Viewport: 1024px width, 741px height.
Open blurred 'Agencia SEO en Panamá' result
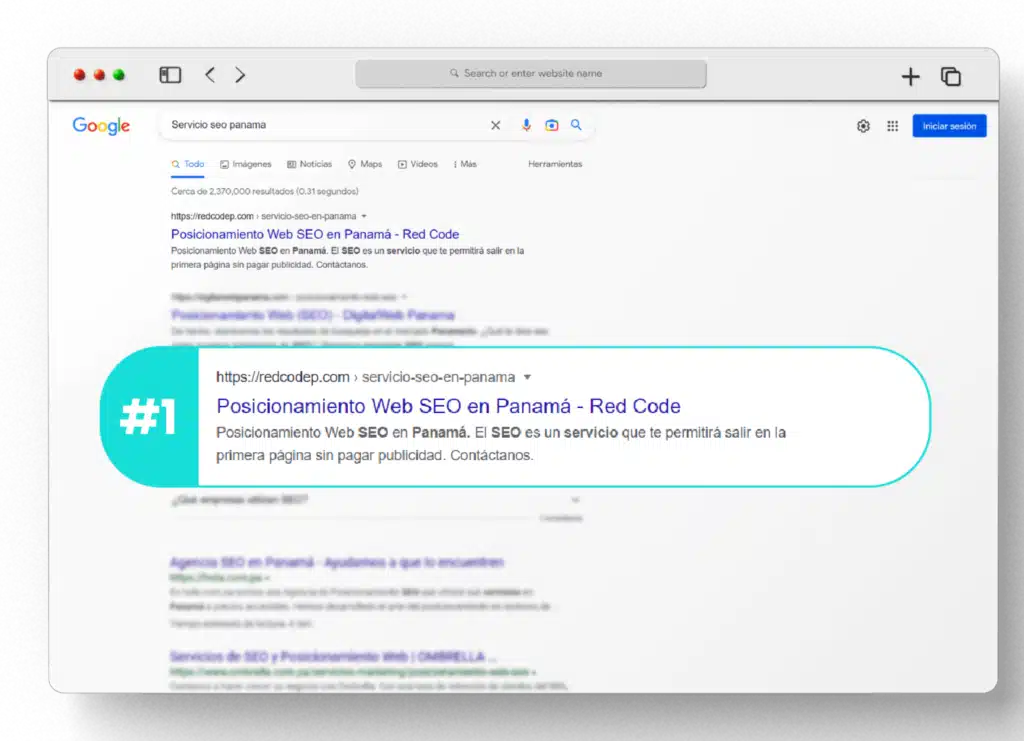pyautogui.click(x=336, y=562)
